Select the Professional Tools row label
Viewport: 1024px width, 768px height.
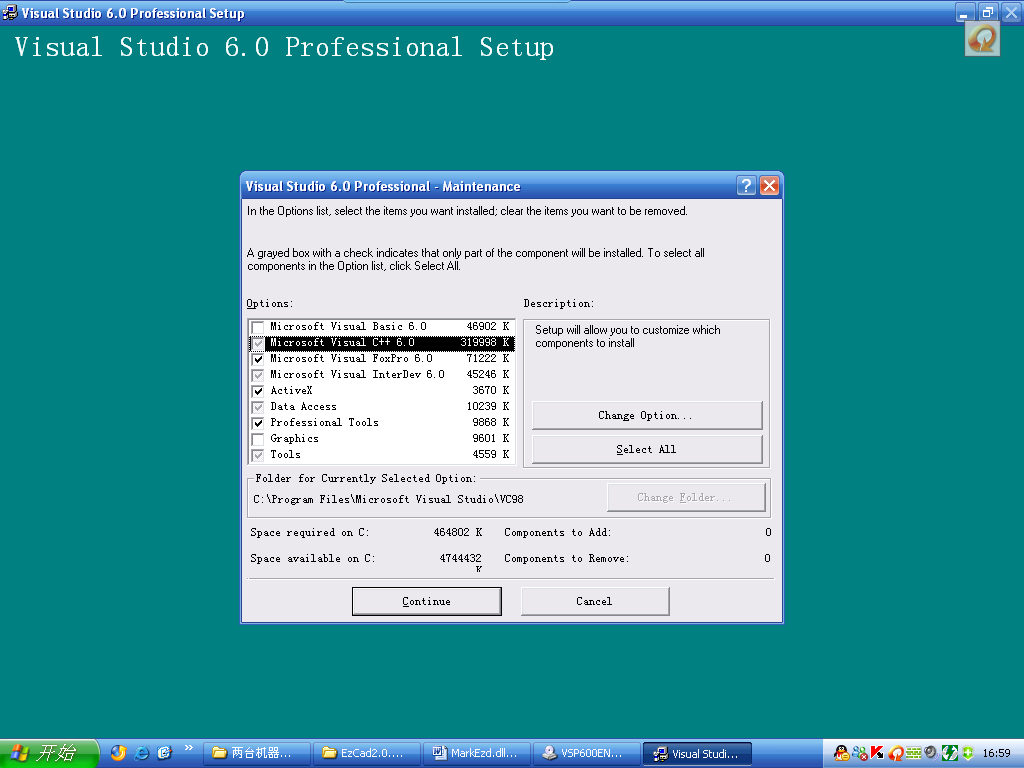coord(325,423)
